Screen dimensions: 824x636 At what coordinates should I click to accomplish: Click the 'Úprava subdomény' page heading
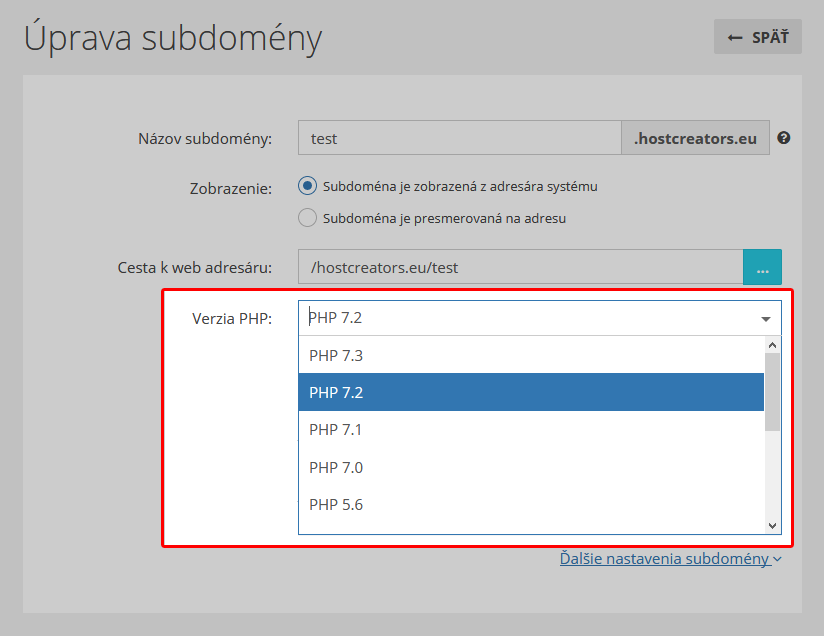(173, 38)
